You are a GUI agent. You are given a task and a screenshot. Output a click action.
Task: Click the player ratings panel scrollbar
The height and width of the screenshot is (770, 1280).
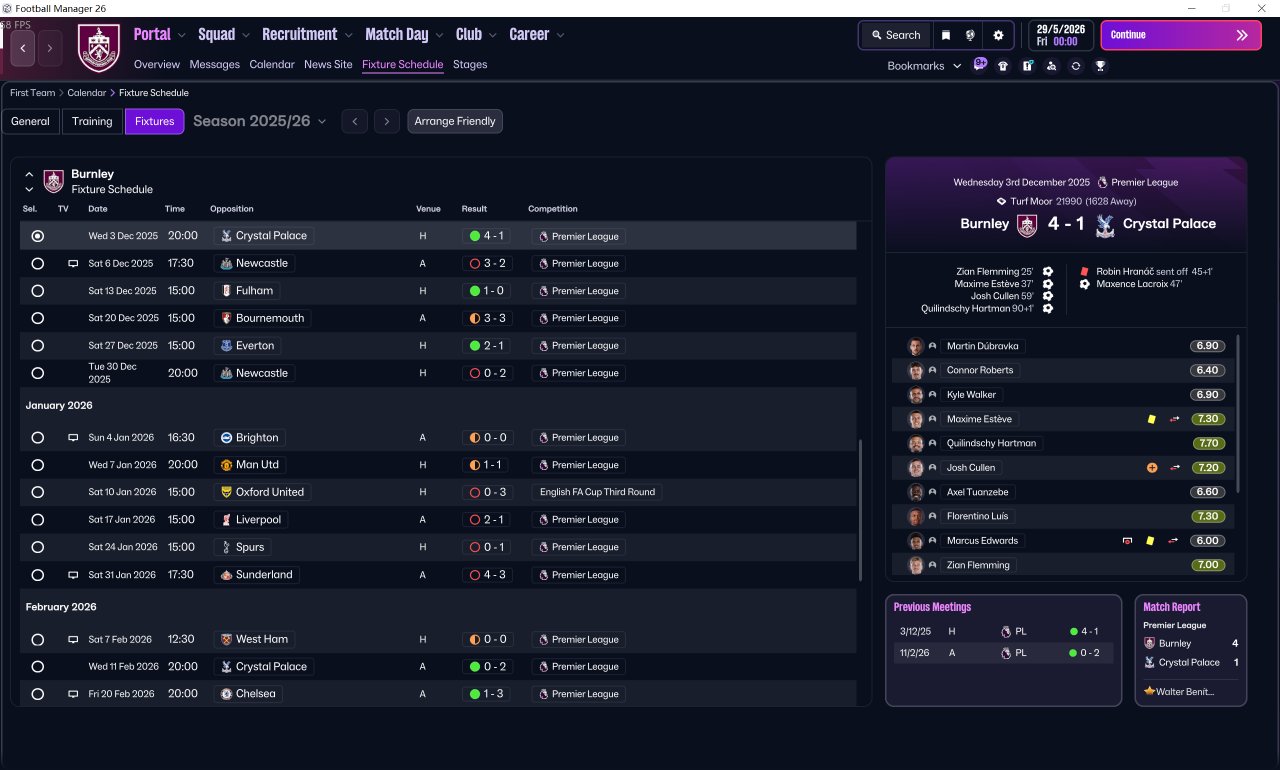[x=1239, y=413]
